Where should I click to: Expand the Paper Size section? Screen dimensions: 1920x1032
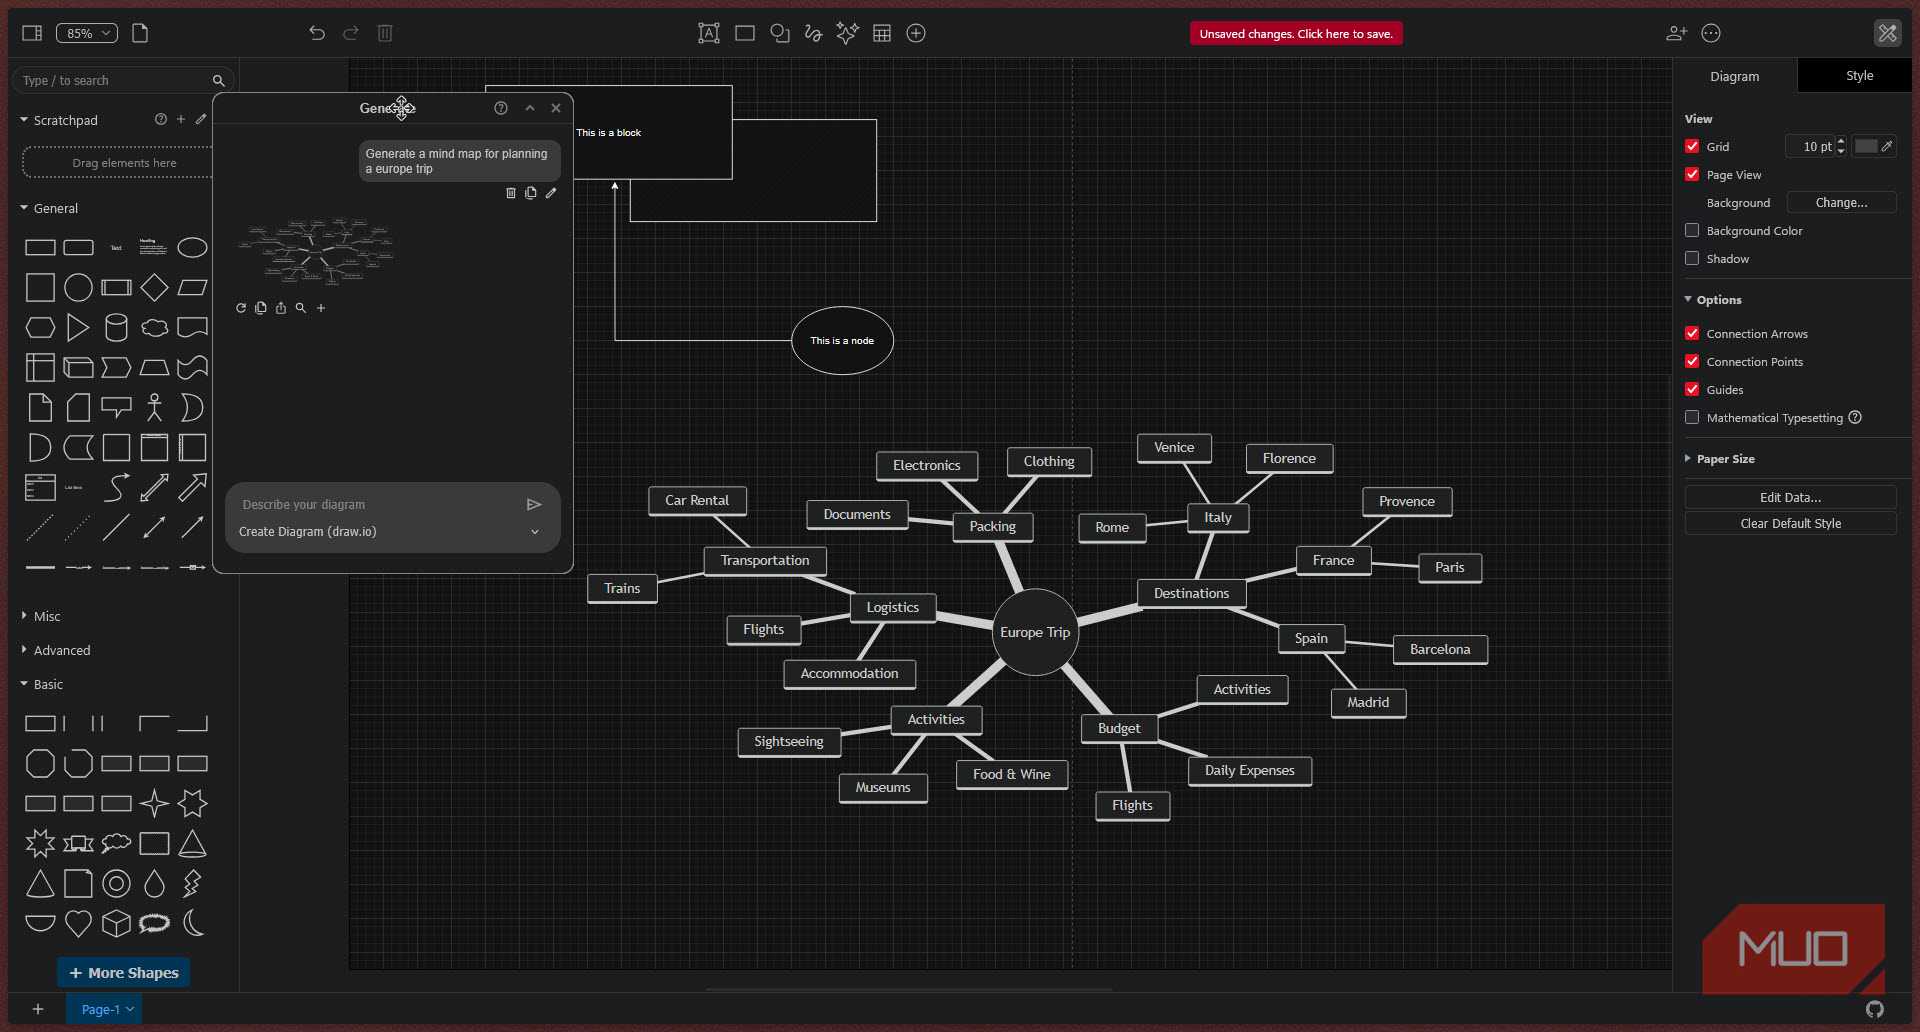click(1720, 459)
